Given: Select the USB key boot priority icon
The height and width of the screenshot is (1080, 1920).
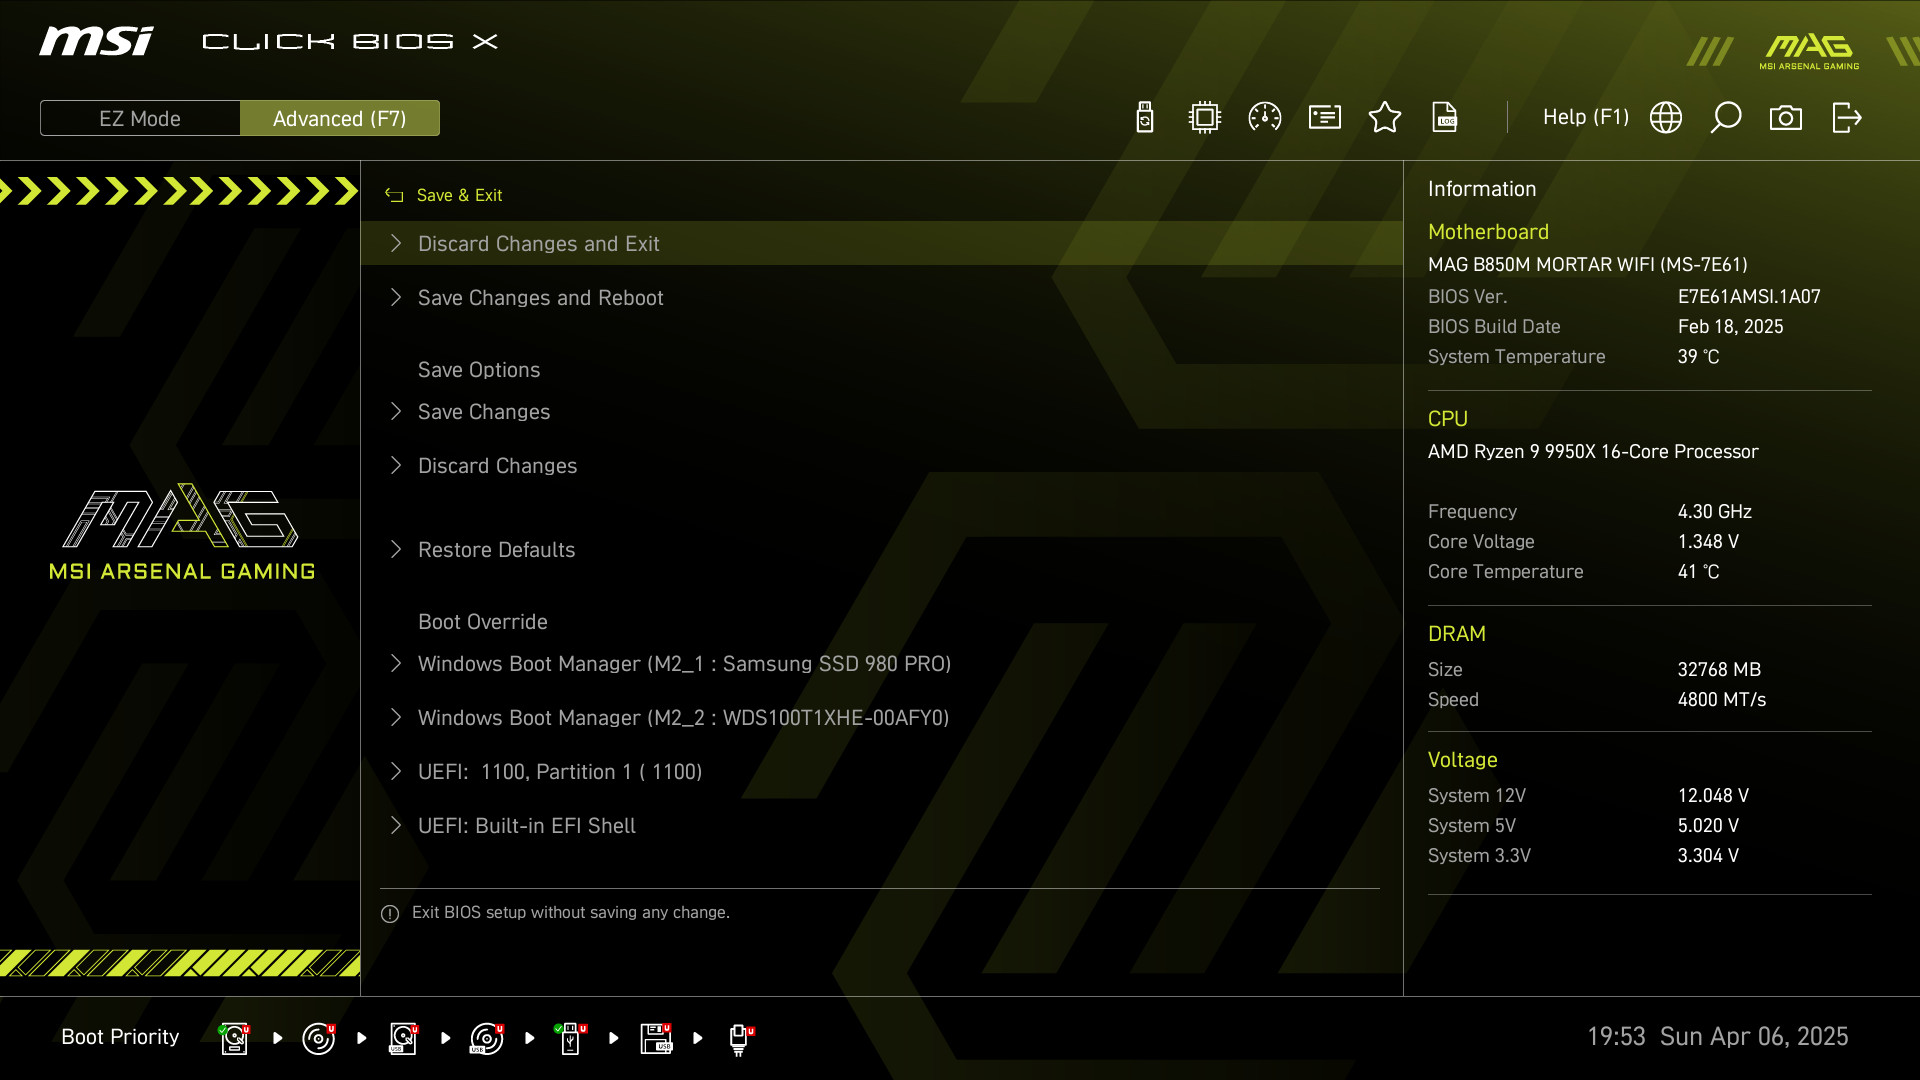Looking at the screenshot, I should coord(571,1038).
